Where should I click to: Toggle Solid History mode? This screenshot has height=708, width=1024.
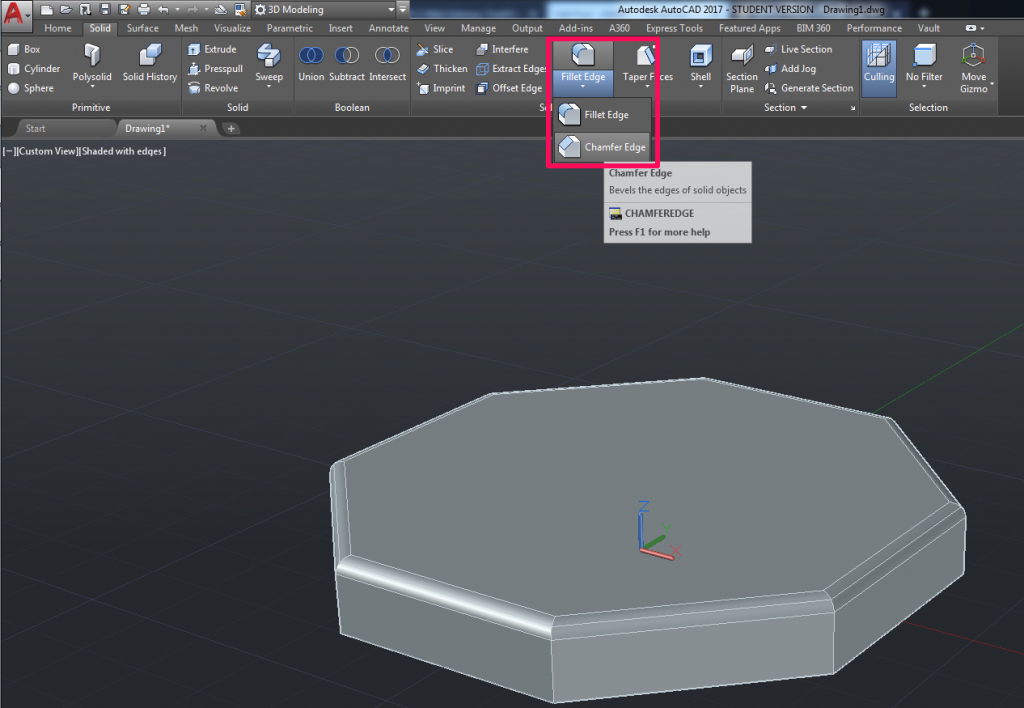(x=148, y=62)
